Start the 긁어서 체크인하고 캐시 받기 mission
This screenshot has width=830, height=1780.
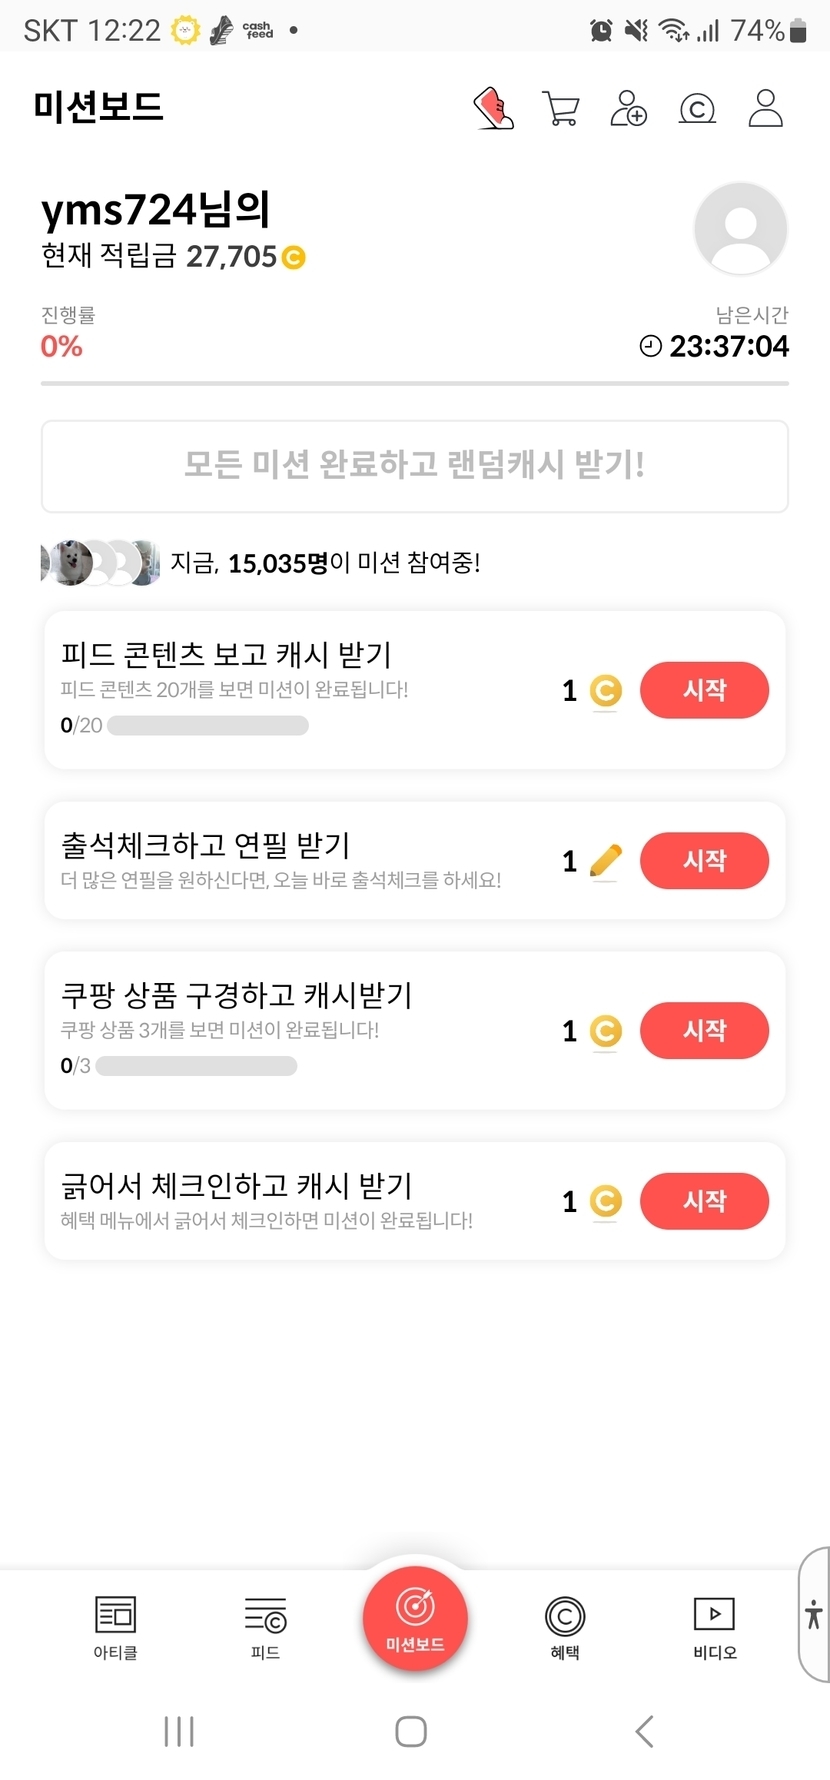(704, 1200)
